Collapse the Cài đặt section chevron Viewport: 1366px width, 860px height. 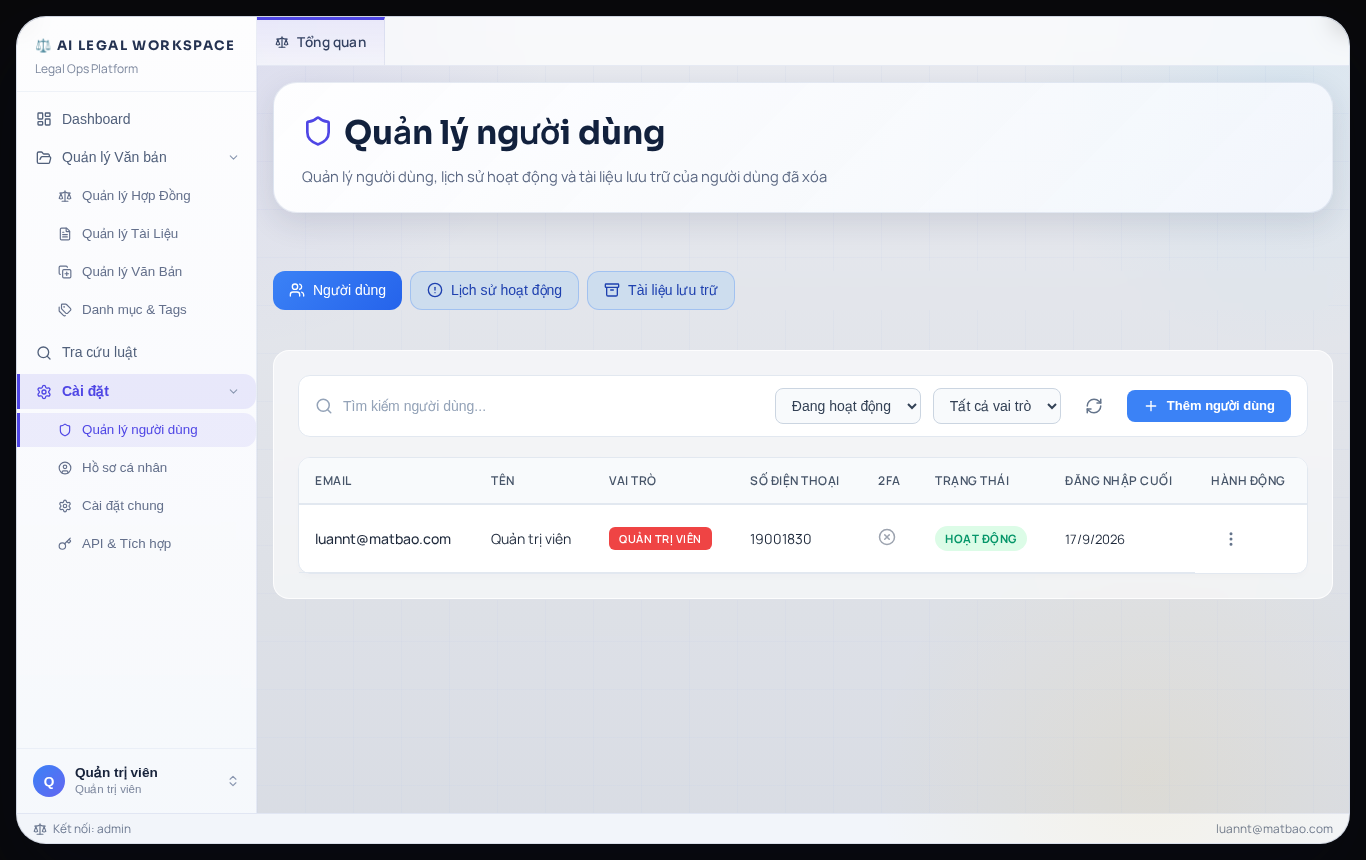pos(233,392)
